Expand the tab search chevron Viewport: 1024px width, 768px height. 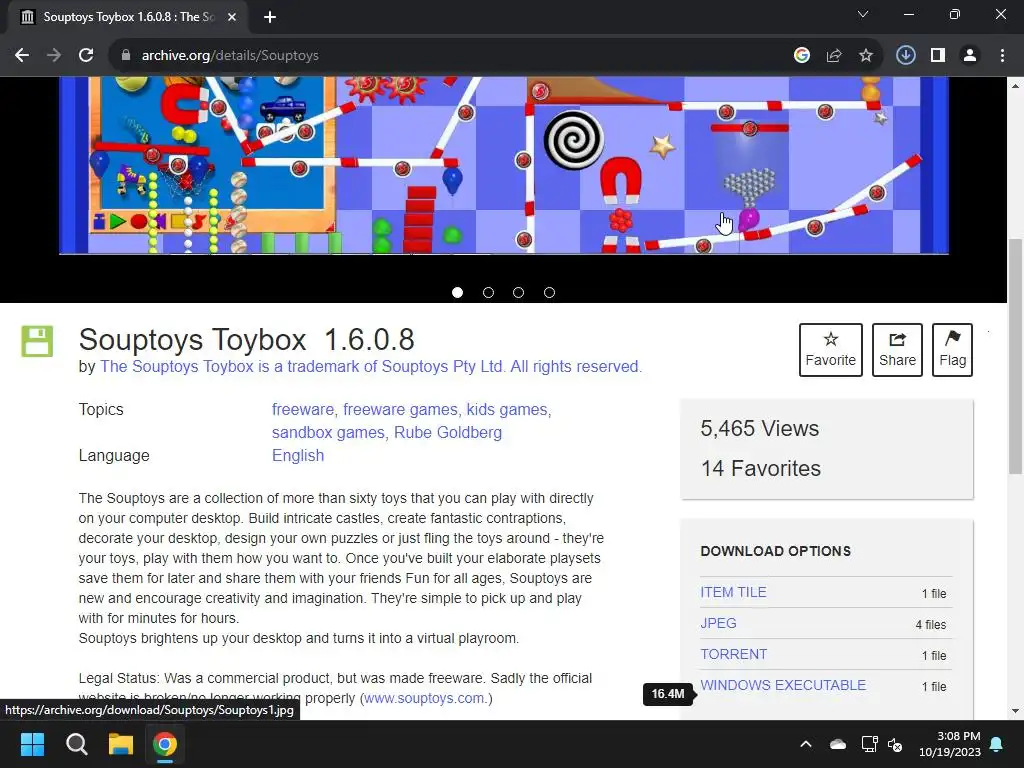click(x=863, y=14)
